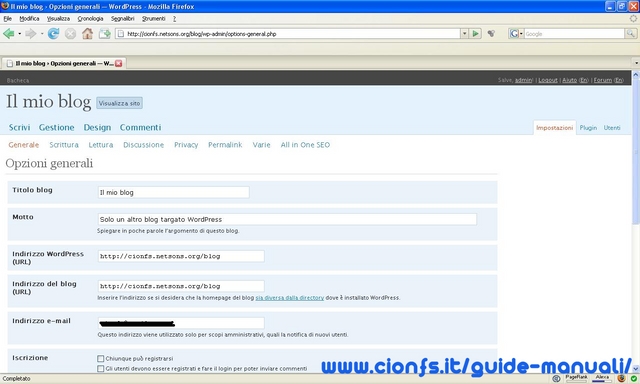
Task: Click the Bacheca link
Action: point(18,80)
